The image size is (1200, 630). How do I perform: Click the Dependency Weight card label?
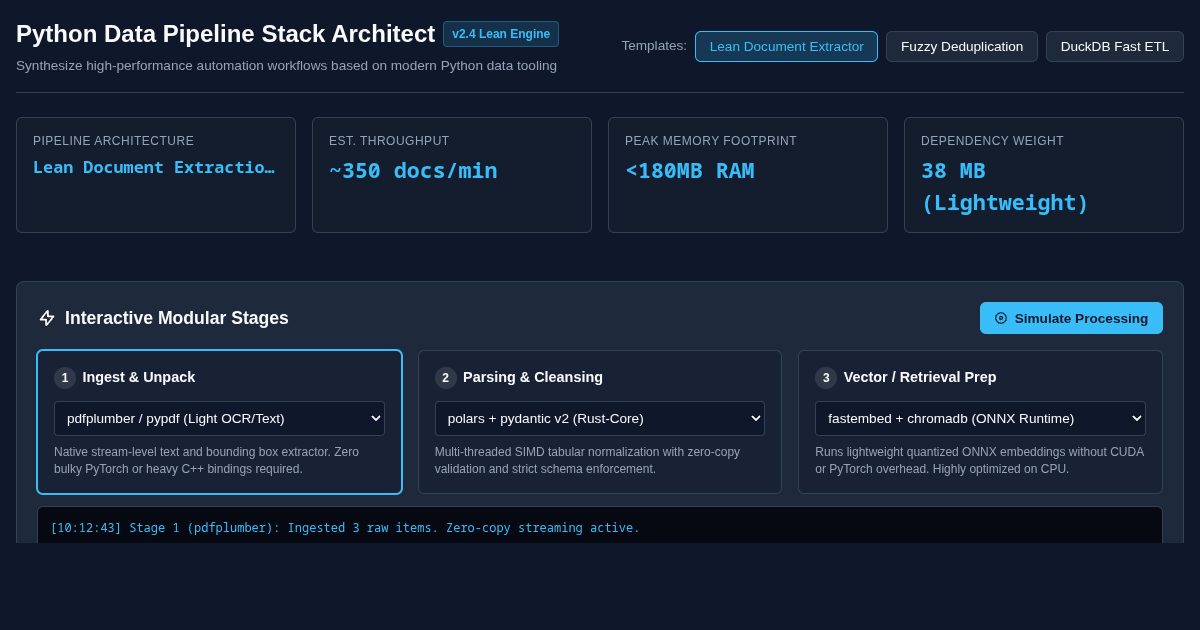(x=992, y=141)
